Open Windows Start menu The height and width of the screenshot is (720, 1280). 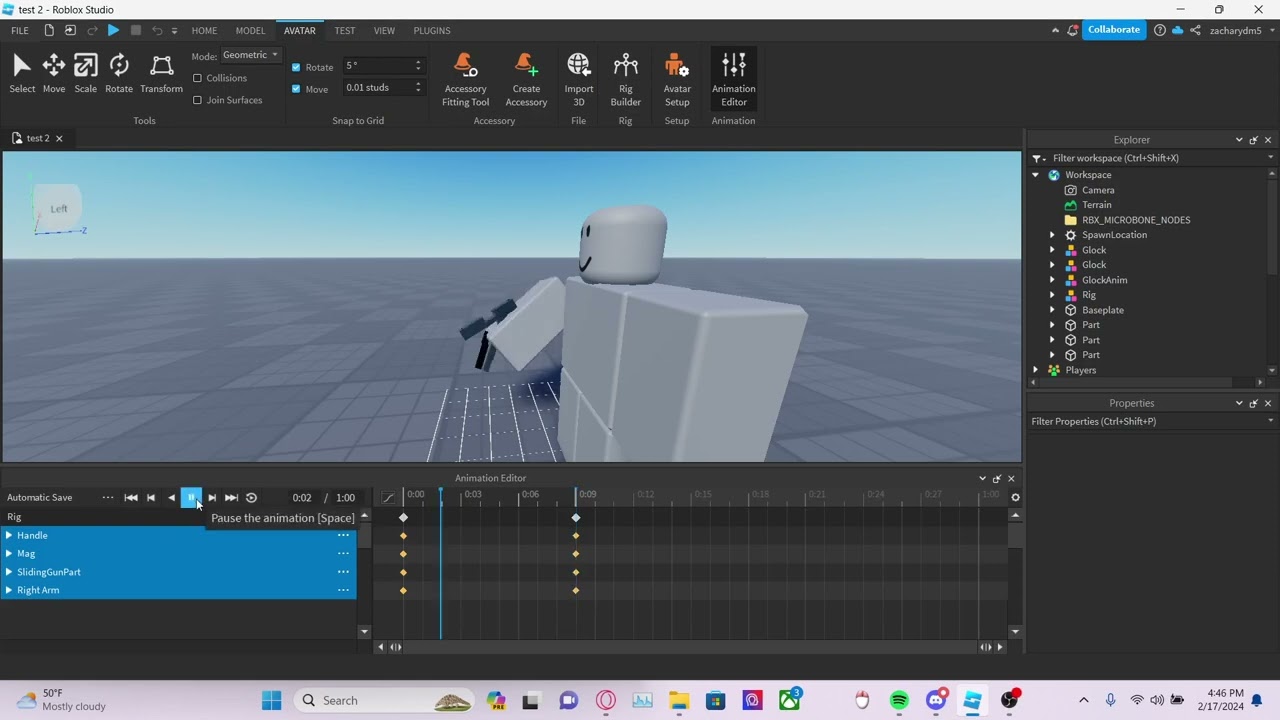coord(271,701)
